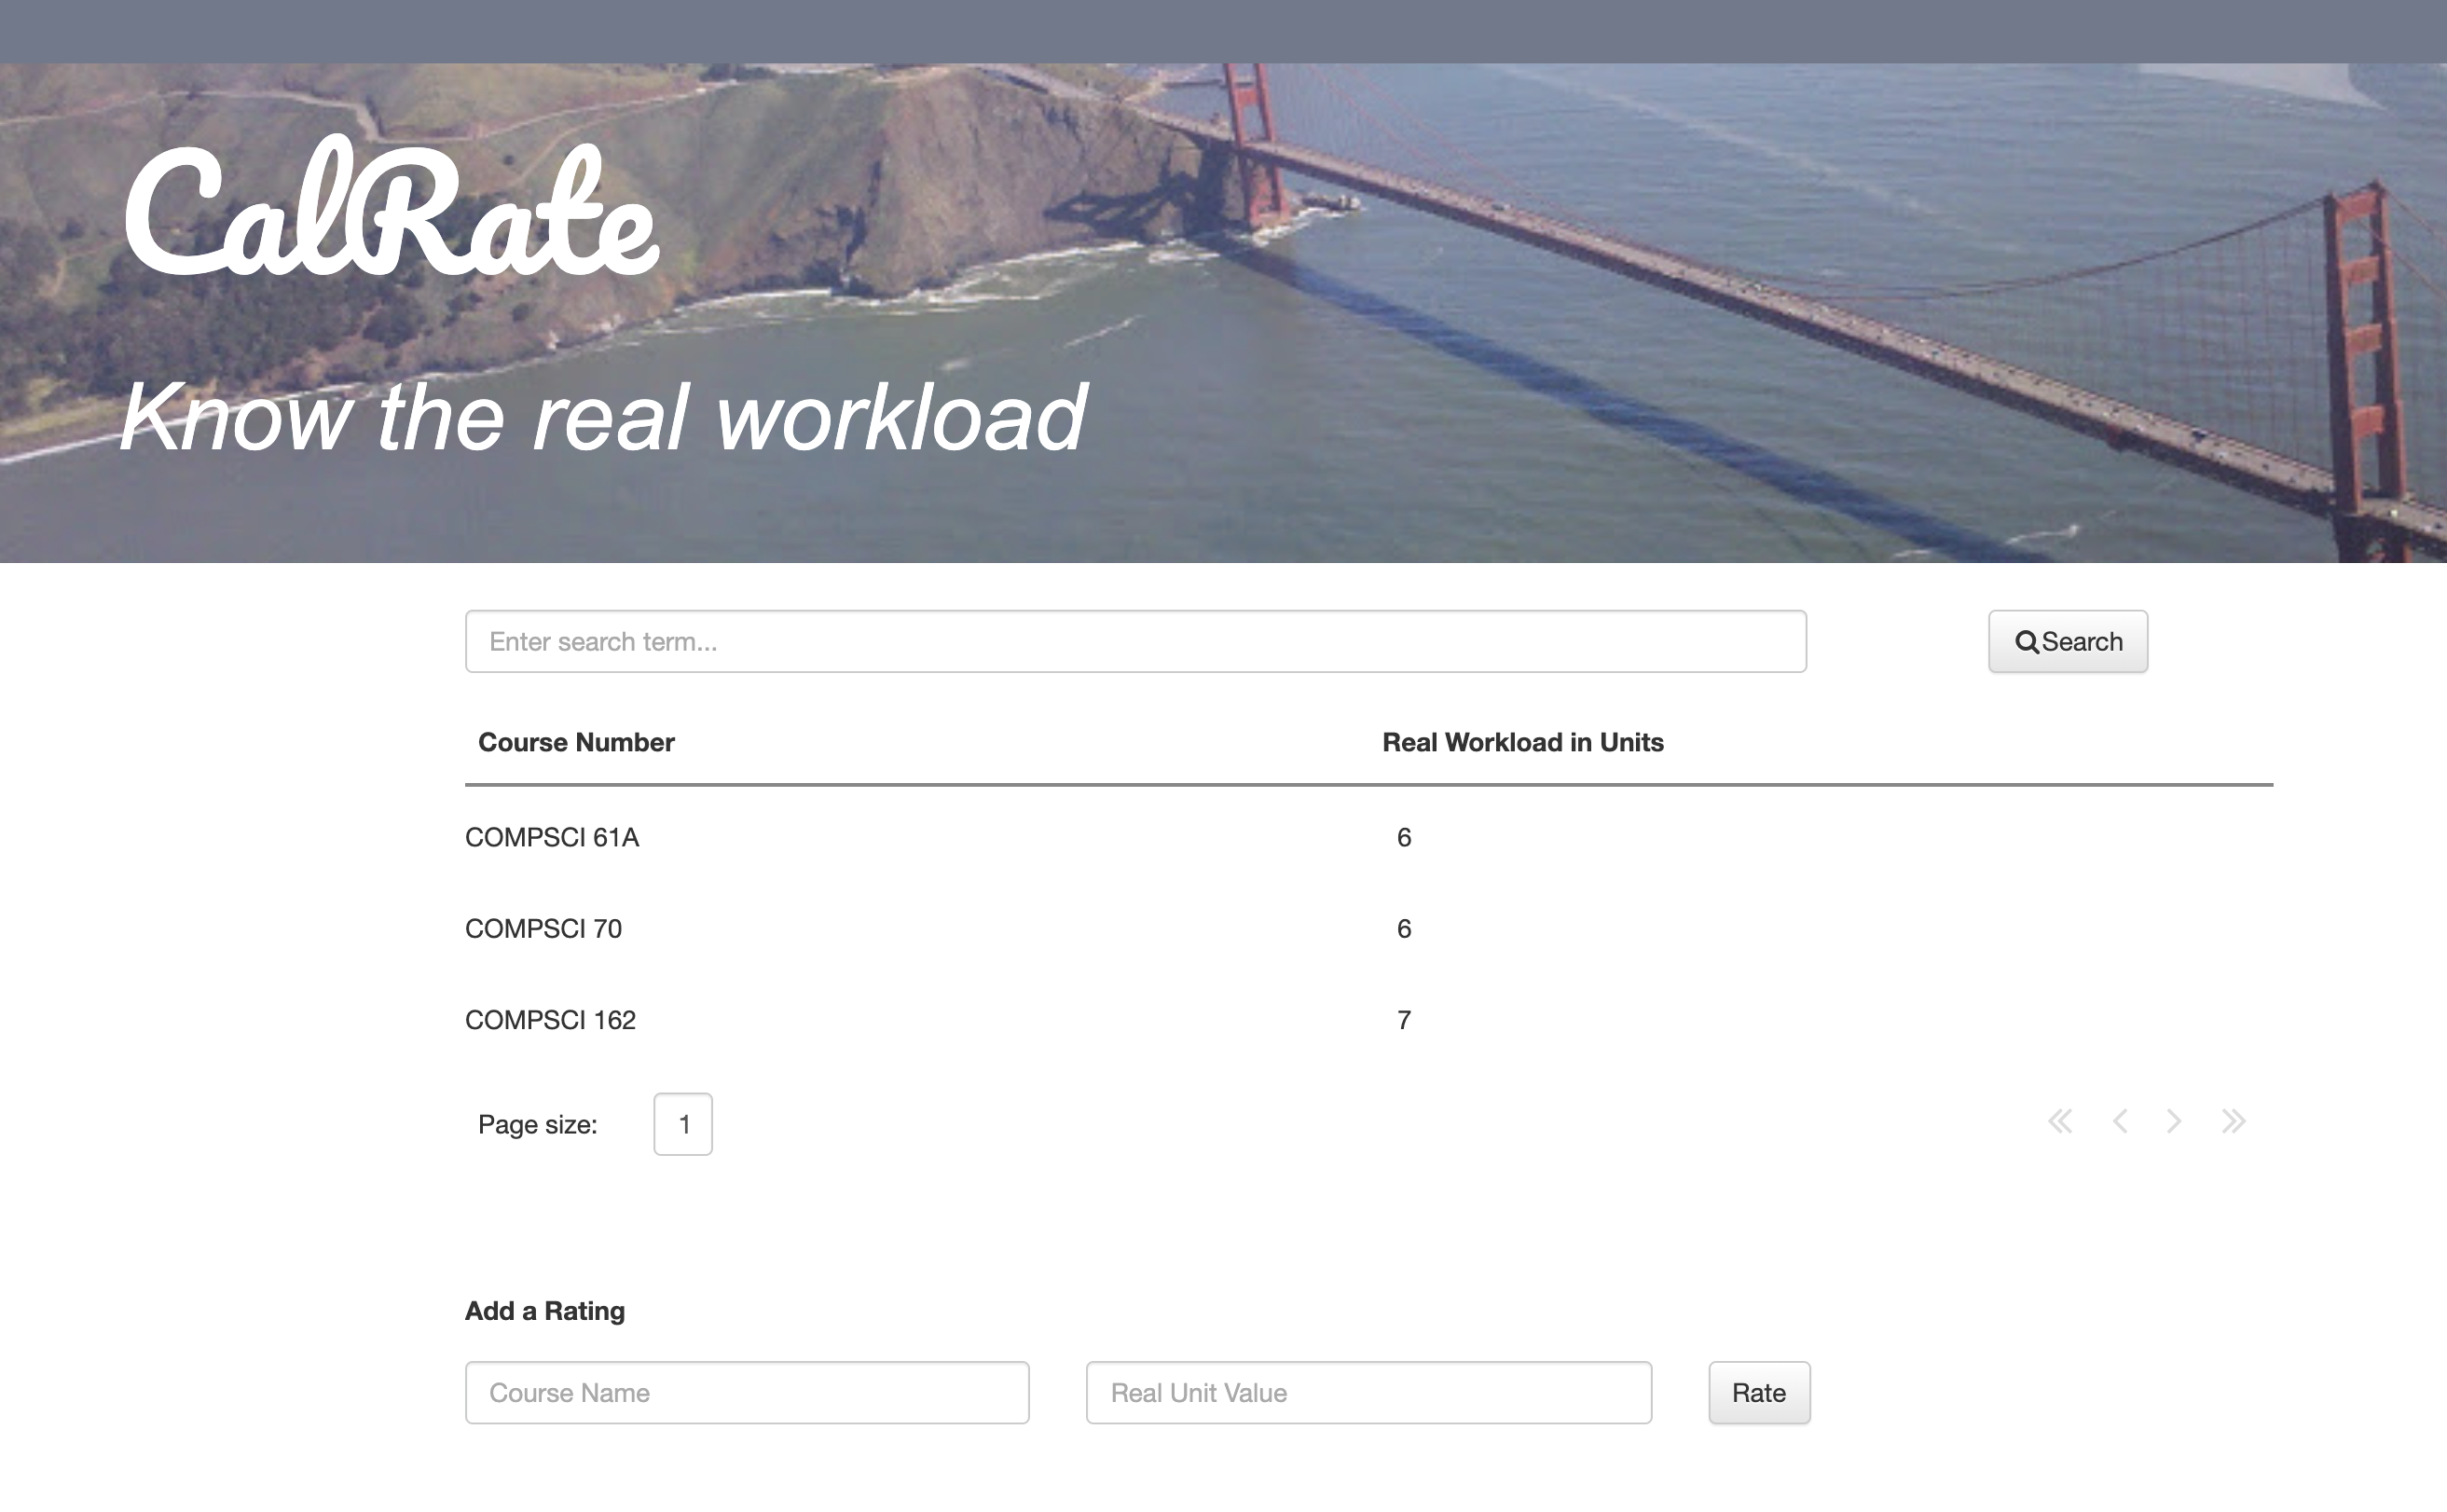
Task: Click workload value 7 for COMPSCI 162
Action: [x=1403, y=1020]
